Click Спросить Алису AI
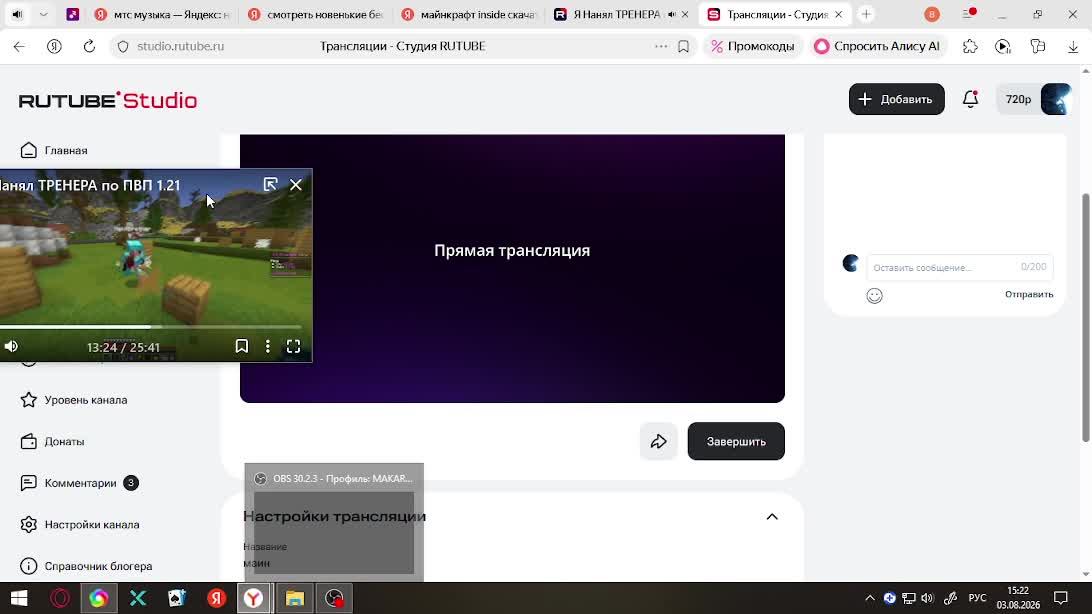Image resolution: width=1092 pixels, height=614 pixels. tap(877, 47)
